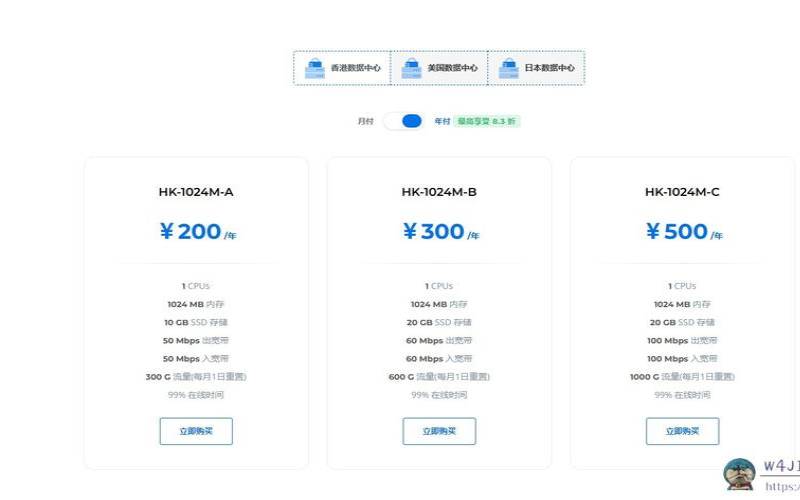Click 立即购买 for HK-1024M-C plan

coord(683,431)
